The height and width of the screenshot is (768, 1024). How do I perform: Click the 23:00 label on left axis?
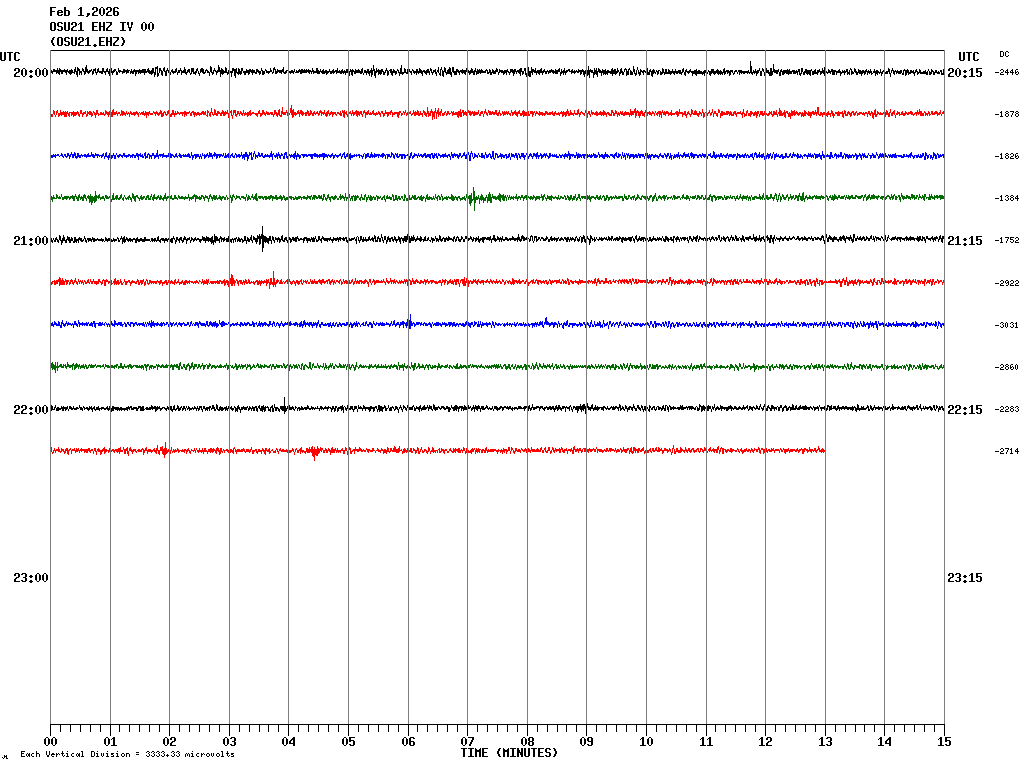pyautogui.click(x=30, y=578)
